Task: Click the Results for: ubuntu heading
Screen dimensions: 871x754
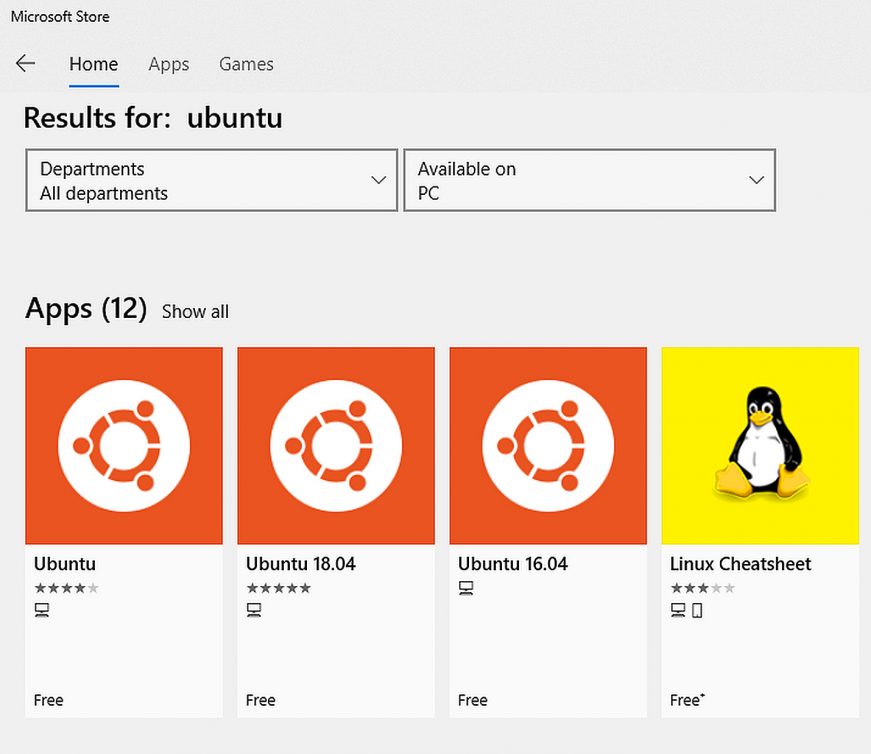Action: pos(153,118)
